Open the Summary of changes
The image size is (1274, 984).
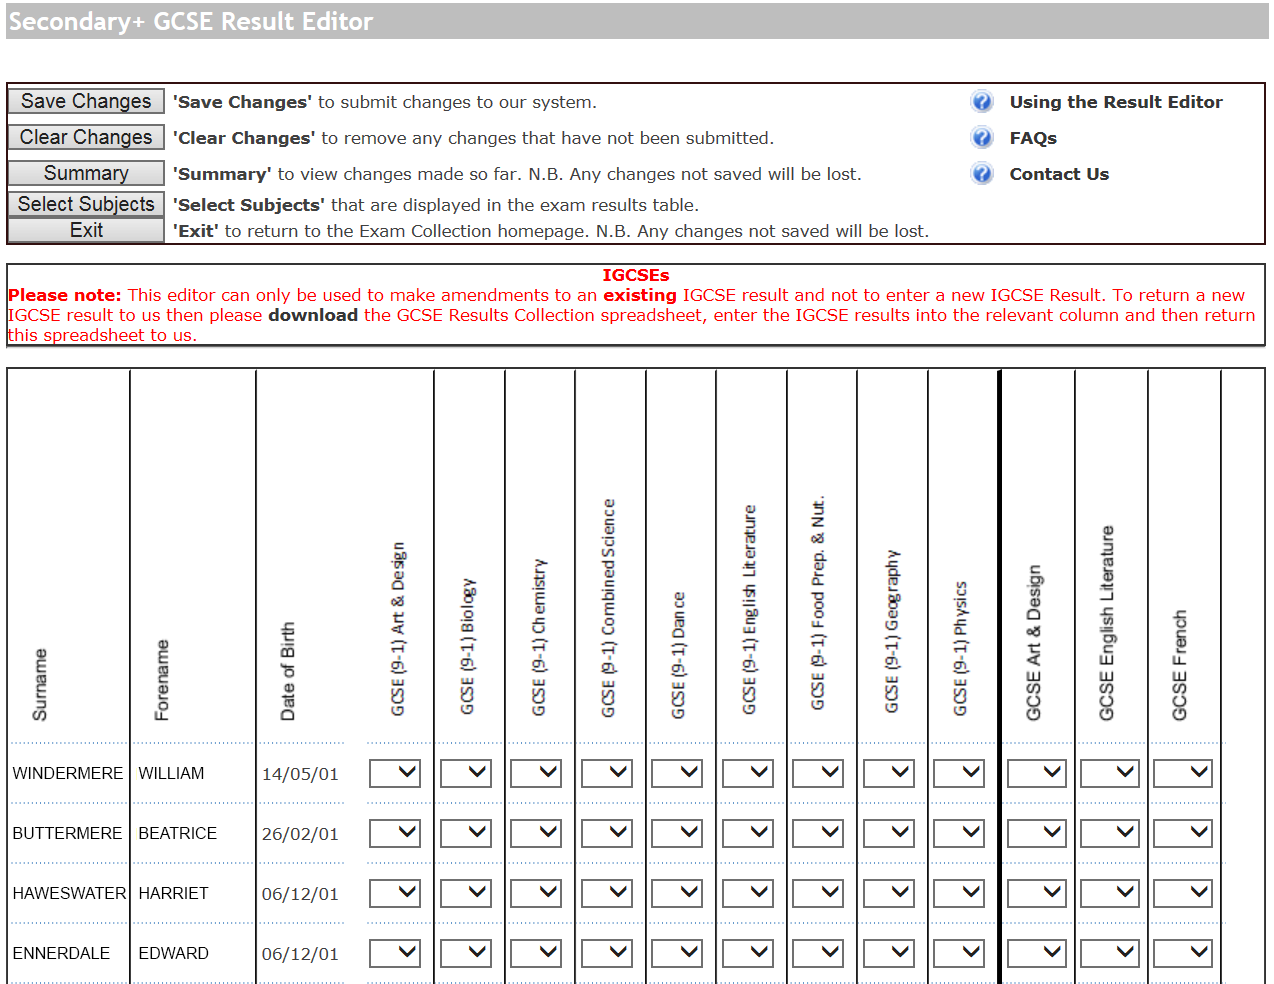[86, 173]
